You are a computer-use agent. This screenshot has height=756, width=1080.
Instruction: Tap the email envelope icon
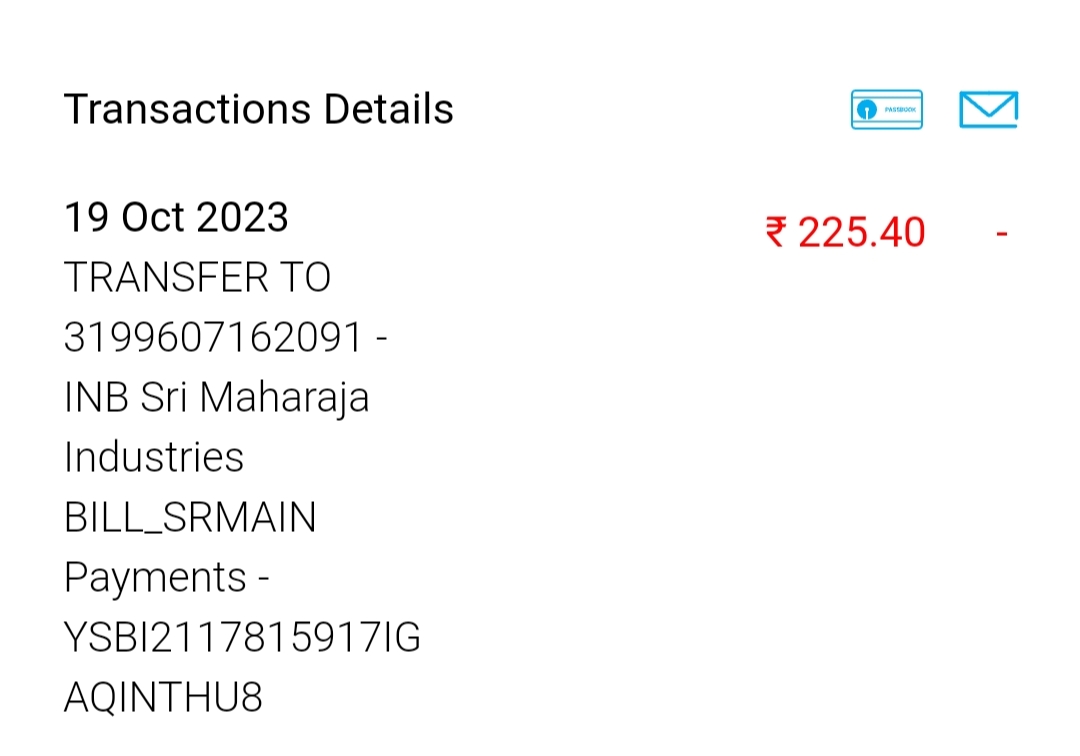[x=988, y=110]
